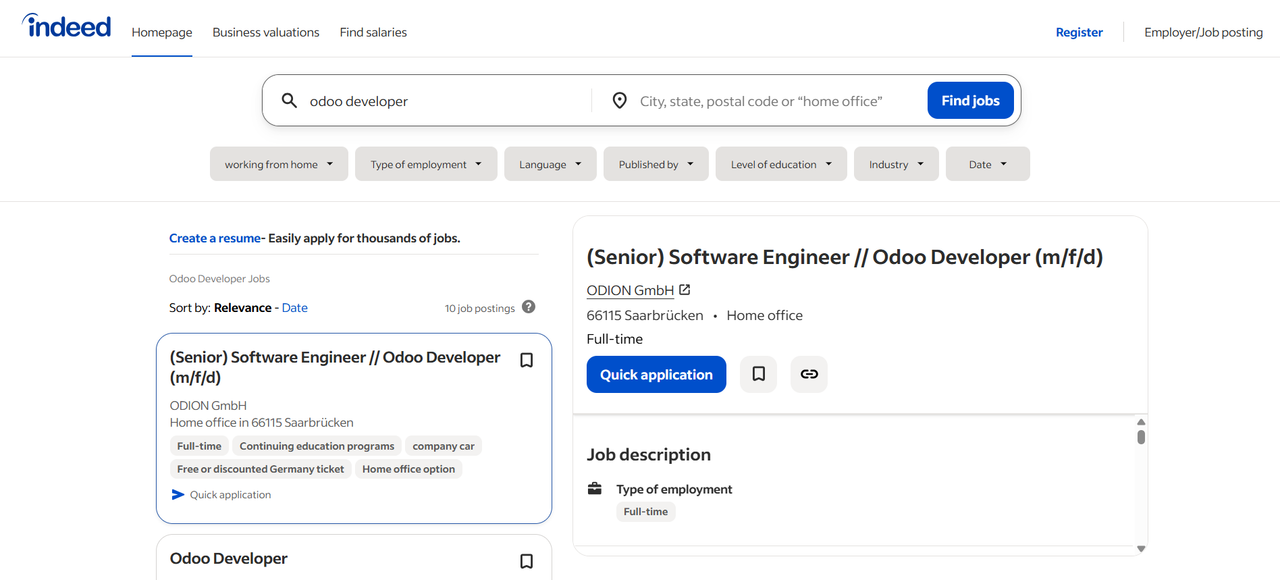
Task: Click the location pin icon
Action: click(619, 101)
